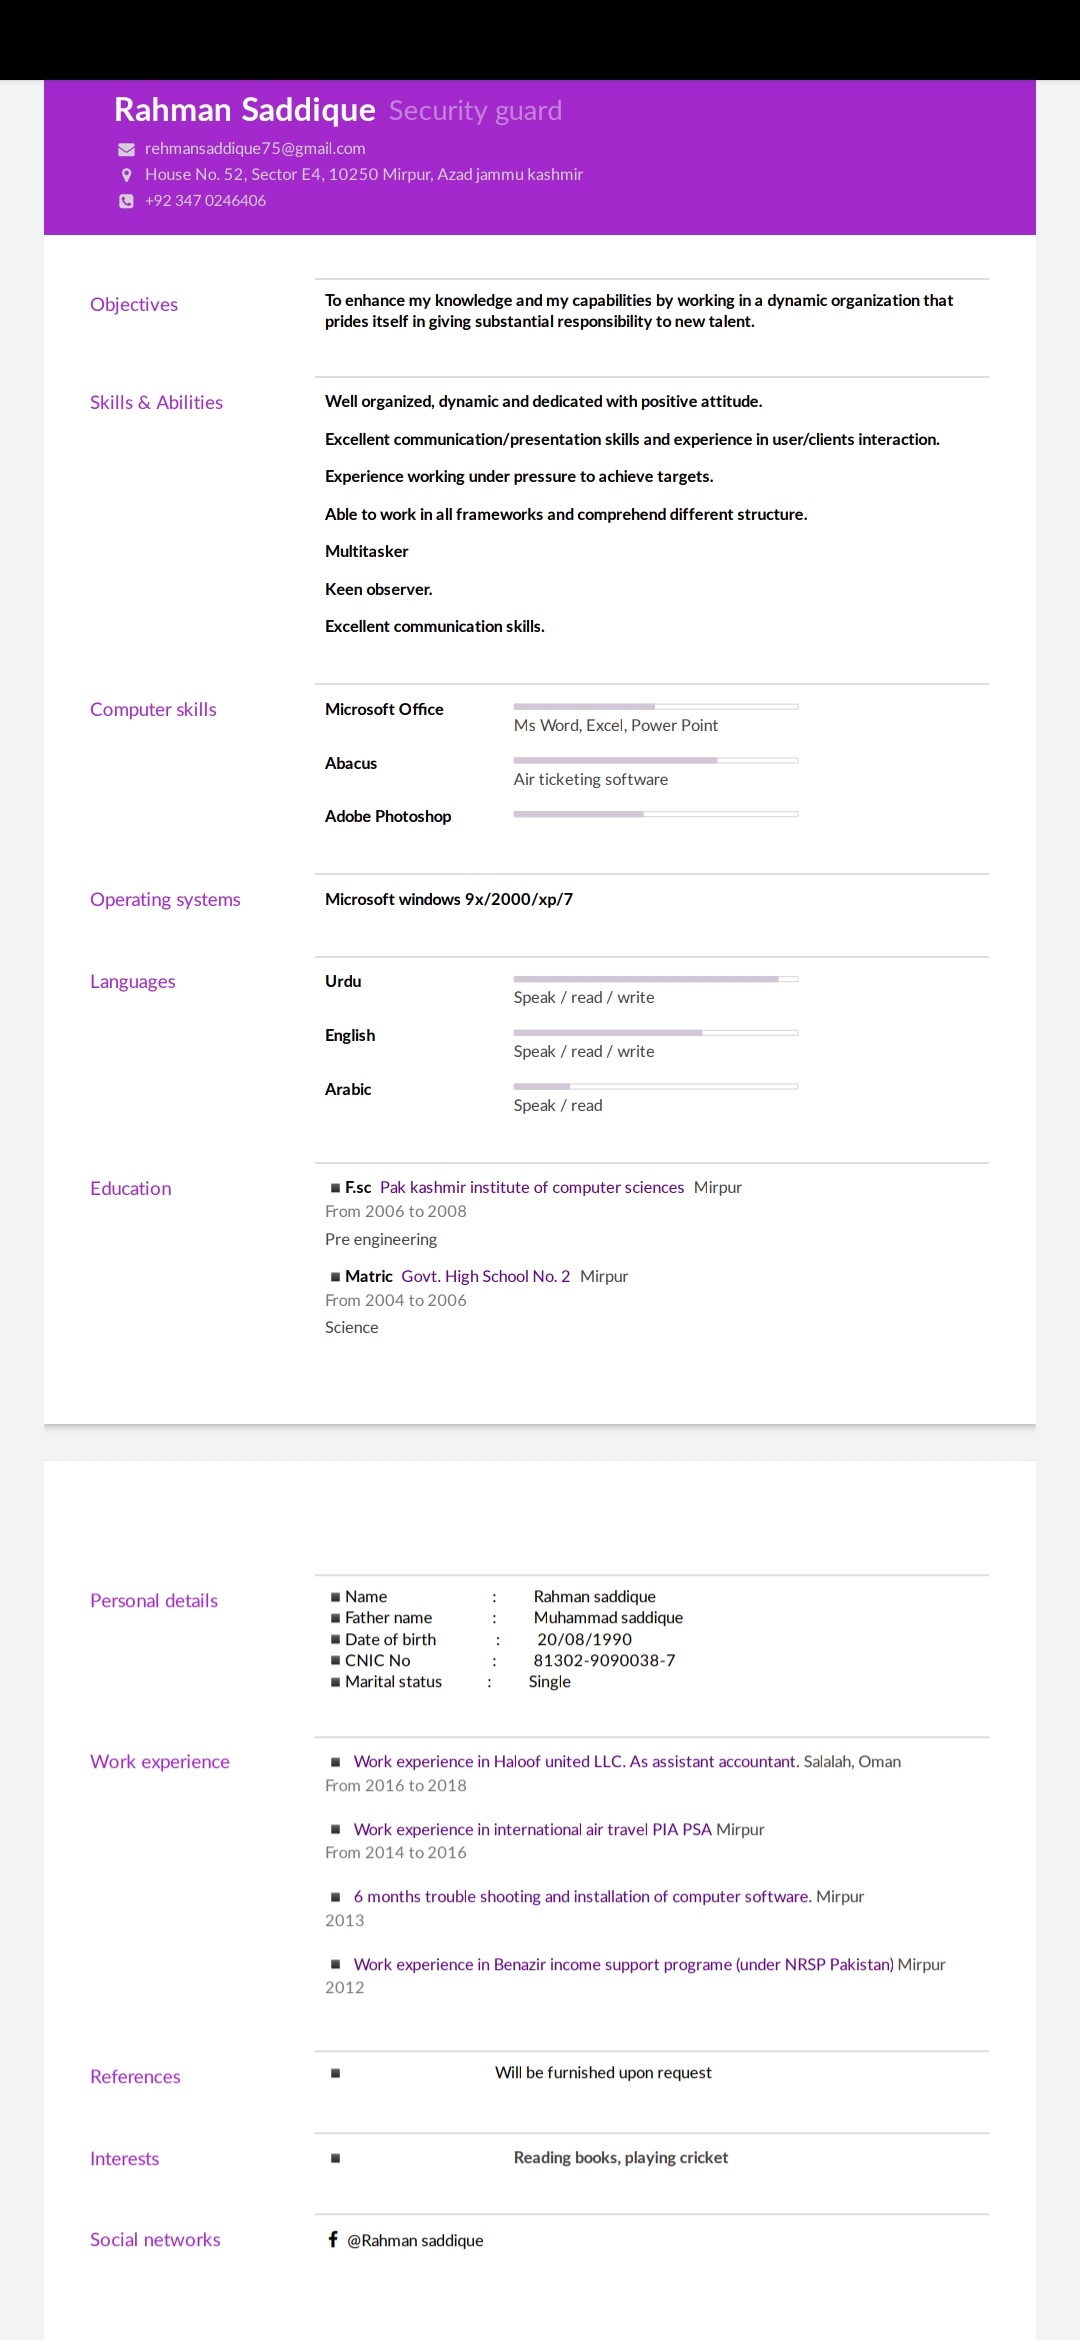
Task: Click the Microsoft Office skill level bar
Action: click(x=656, y=706)
